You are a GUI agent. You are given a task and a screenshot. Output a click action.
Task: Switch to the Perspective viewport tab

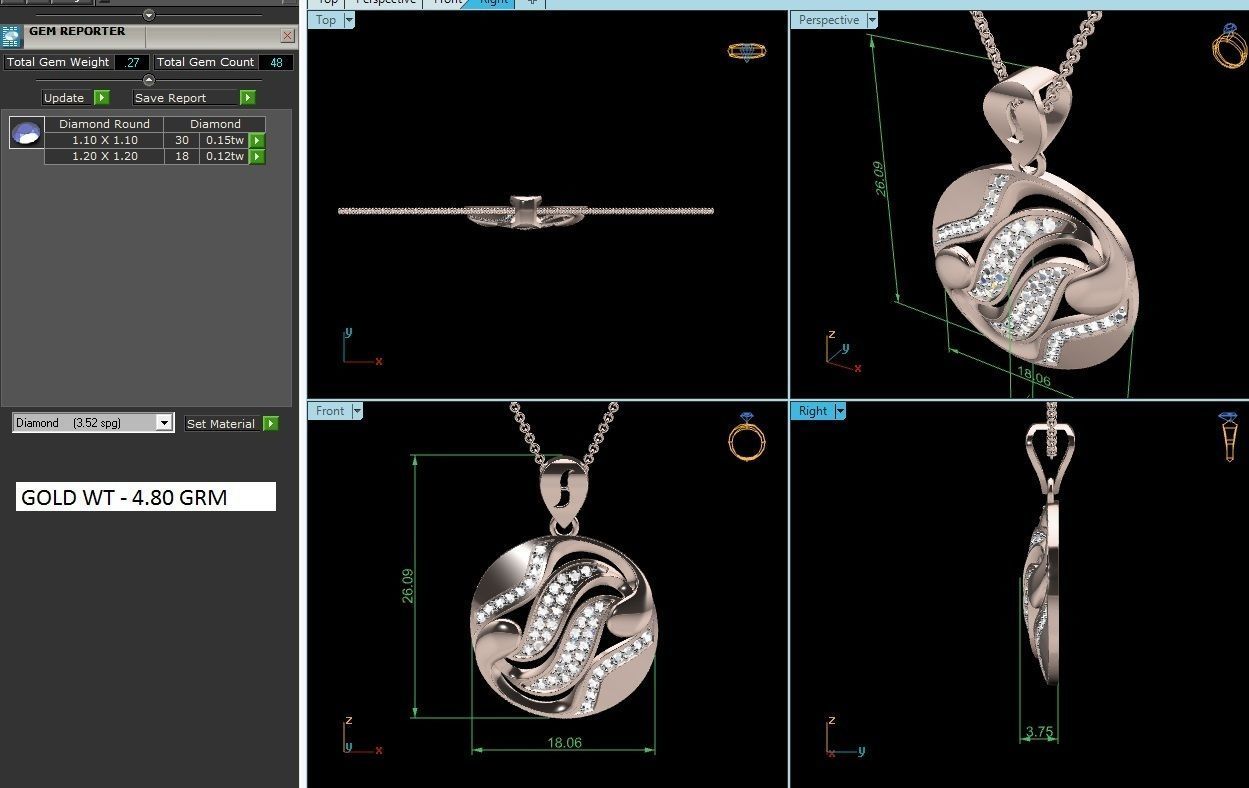[x=385, y=3]
